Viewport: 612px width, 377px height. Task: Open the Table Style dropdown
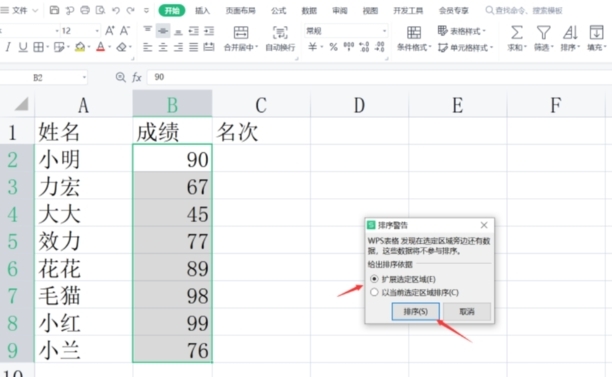pyautogui.click(x=462, y=30)
